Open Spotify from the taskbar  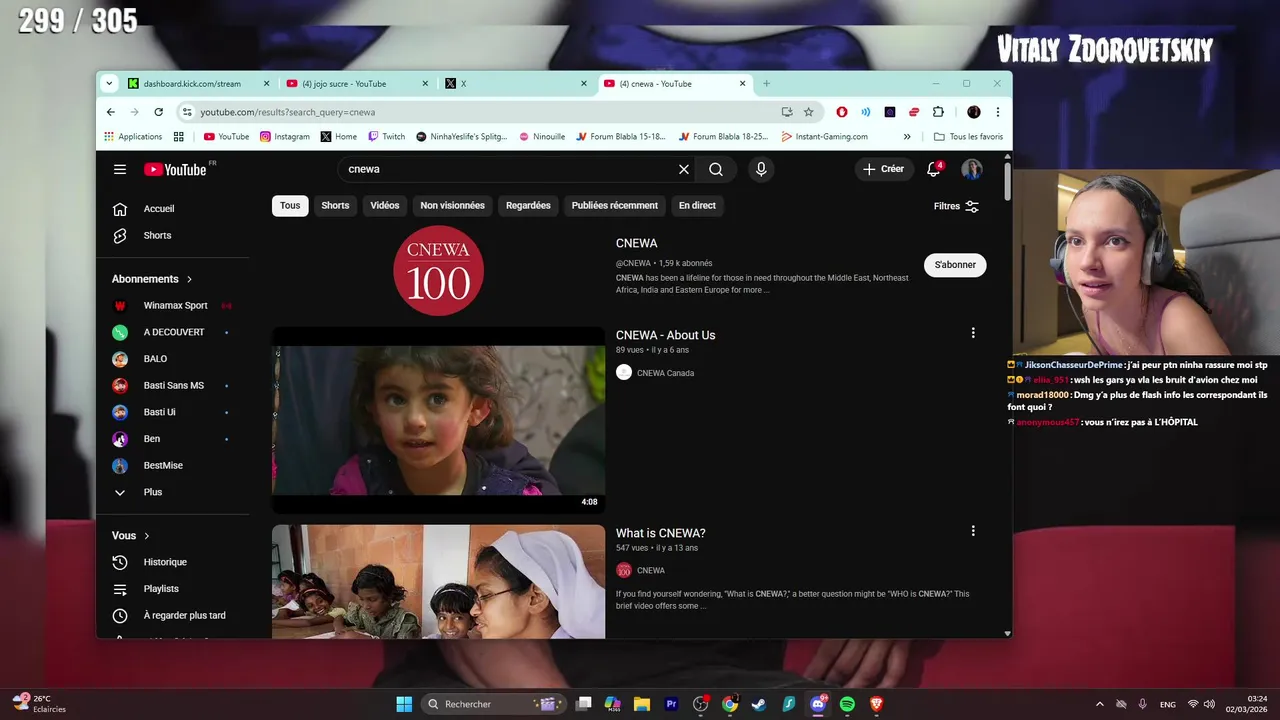pyautogui.click(x=847, y=704)
